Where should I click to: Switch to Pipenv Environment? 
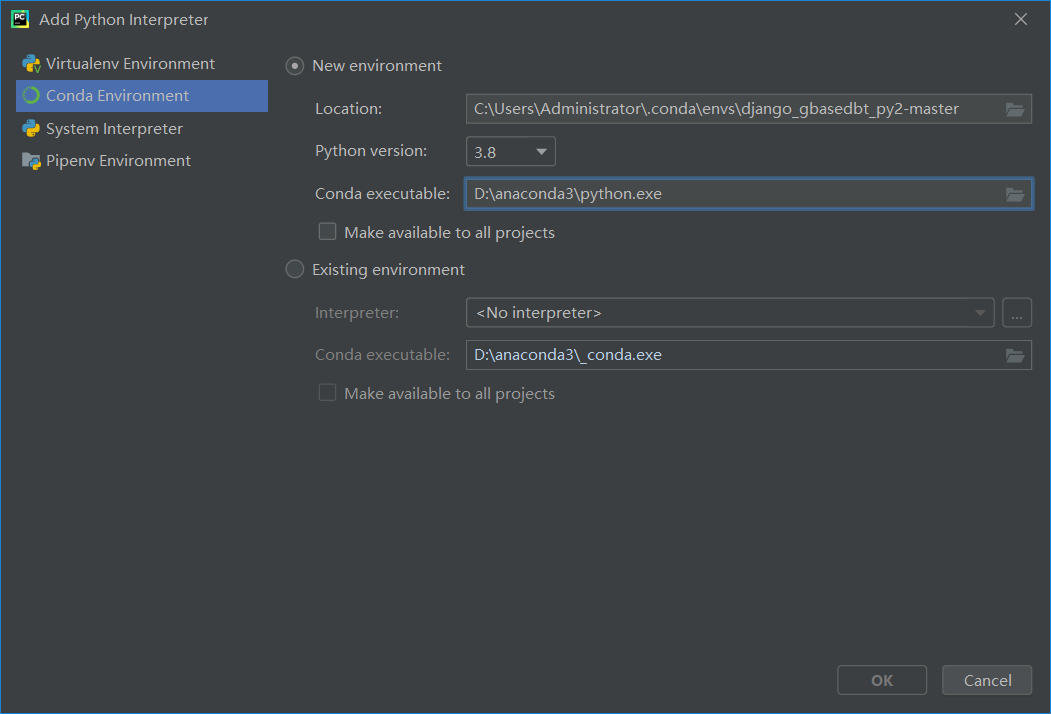pos(141,161)
